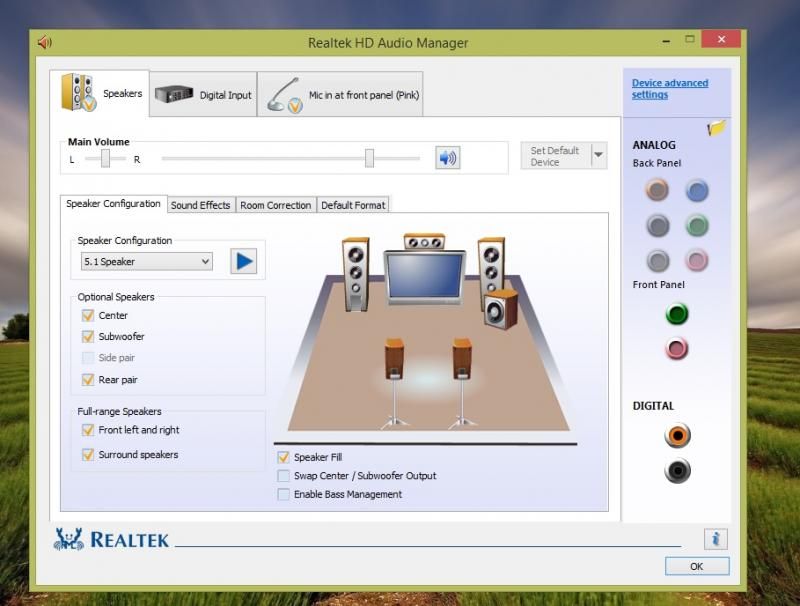Toggle Front left and right full-range

click(x=88, y=430)
